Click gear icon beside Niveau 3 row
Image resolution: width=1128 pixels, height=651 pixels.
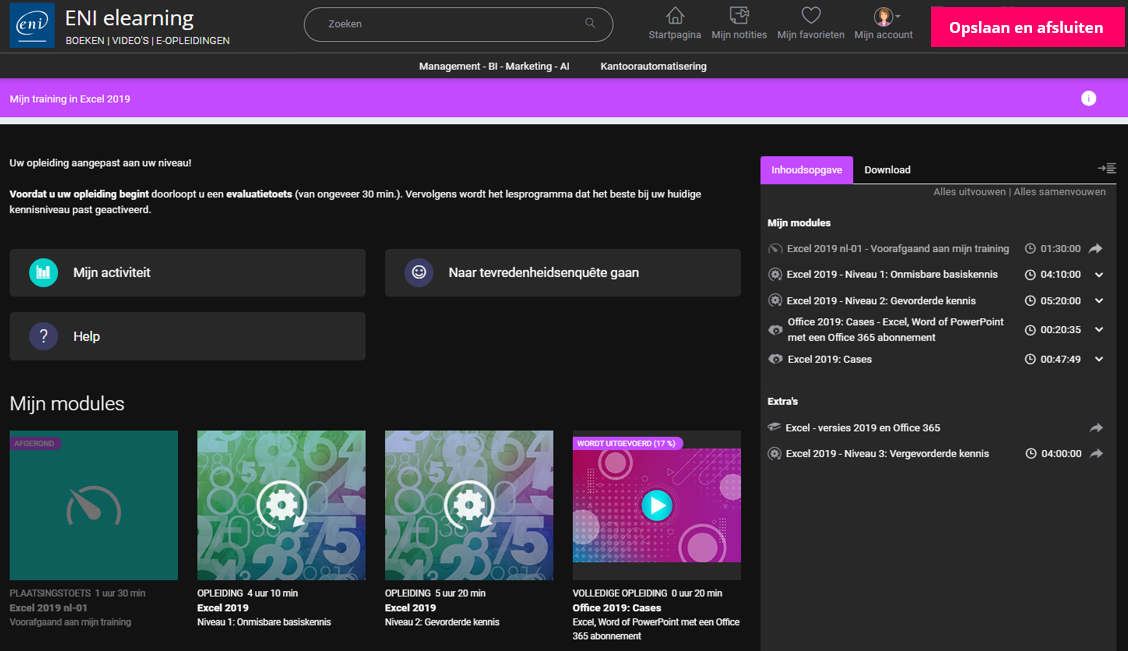(x=775, y=453)
